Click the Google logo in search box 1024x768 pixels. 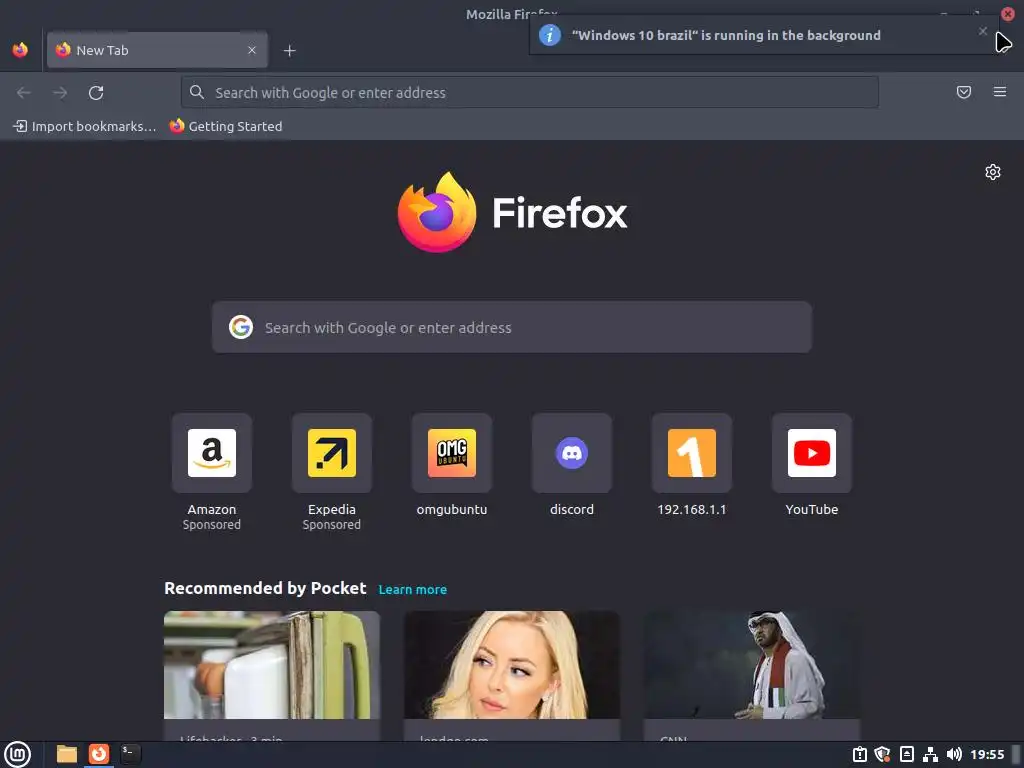click(x=241, y=327)
